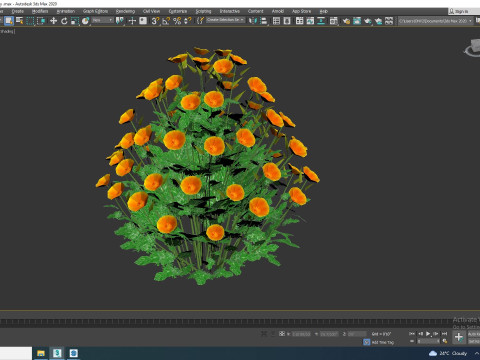This screenshot has width=480, height=360.
Task: Toggle Key Mode below playback controls
Action: tap(412, 341)
